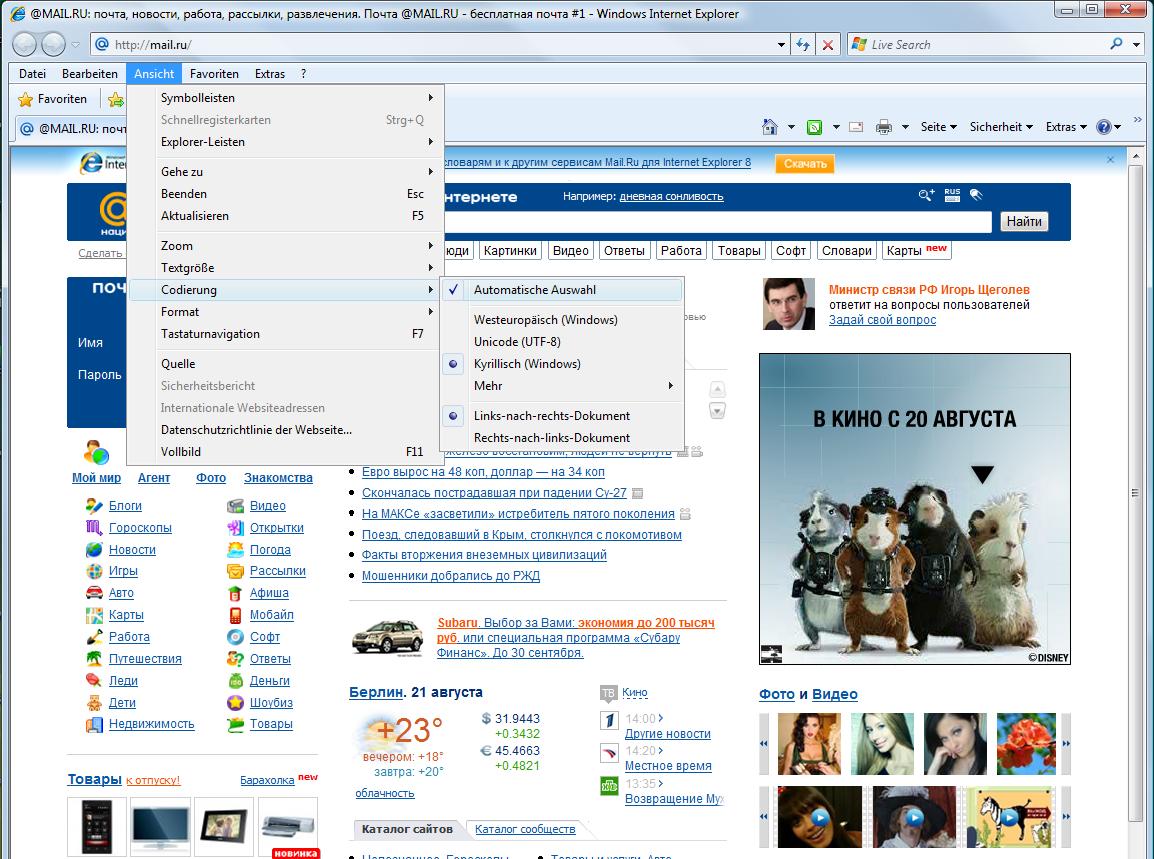Open the link Мошенники добрались до РЖД
The height and width of the screenshot is (859, 1154).
[450, 576]
